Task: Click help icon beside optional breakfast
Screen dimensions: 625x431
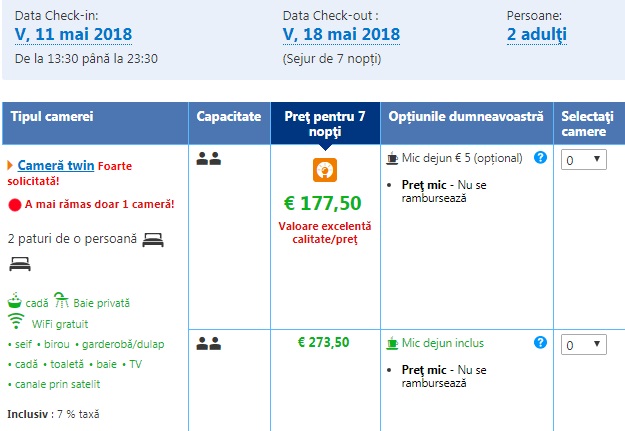Action: coord(540,158)
